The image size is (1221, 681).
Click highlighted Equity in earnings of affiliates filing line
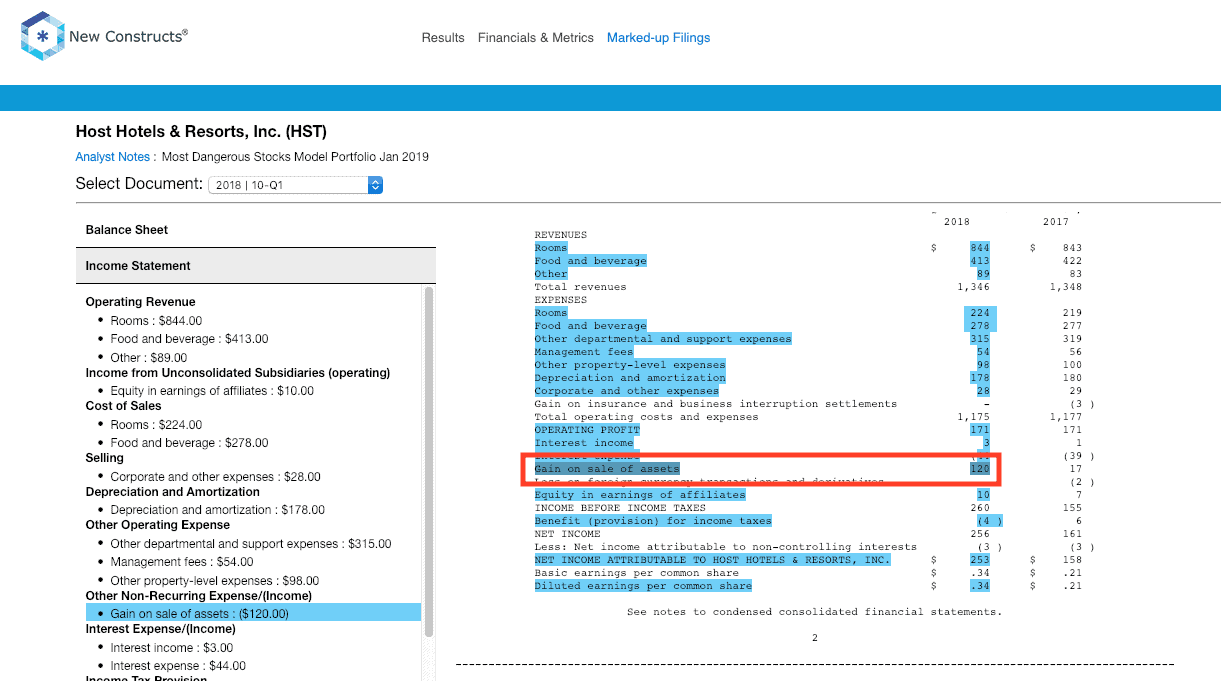click(x=640, y=495)
